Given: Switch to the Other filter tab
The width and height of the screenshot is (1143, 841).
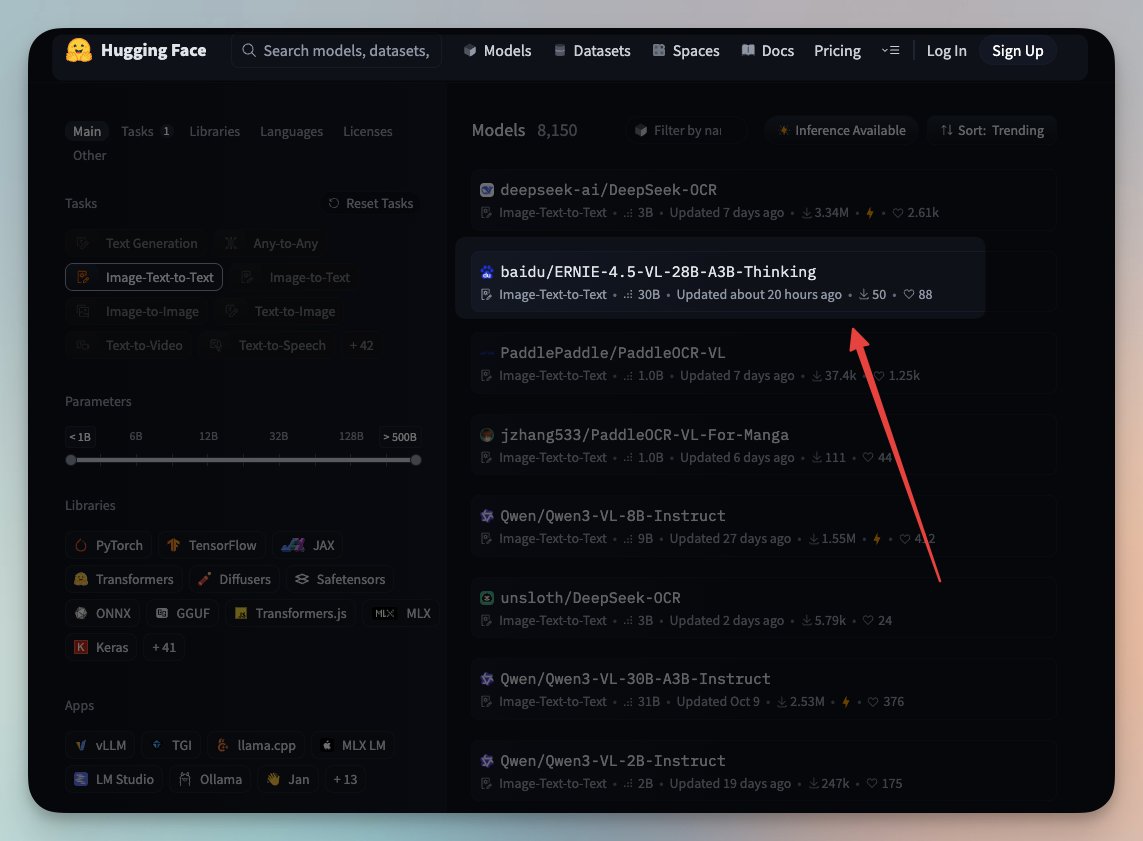Looking at the screenshot, I should point(89,155).
